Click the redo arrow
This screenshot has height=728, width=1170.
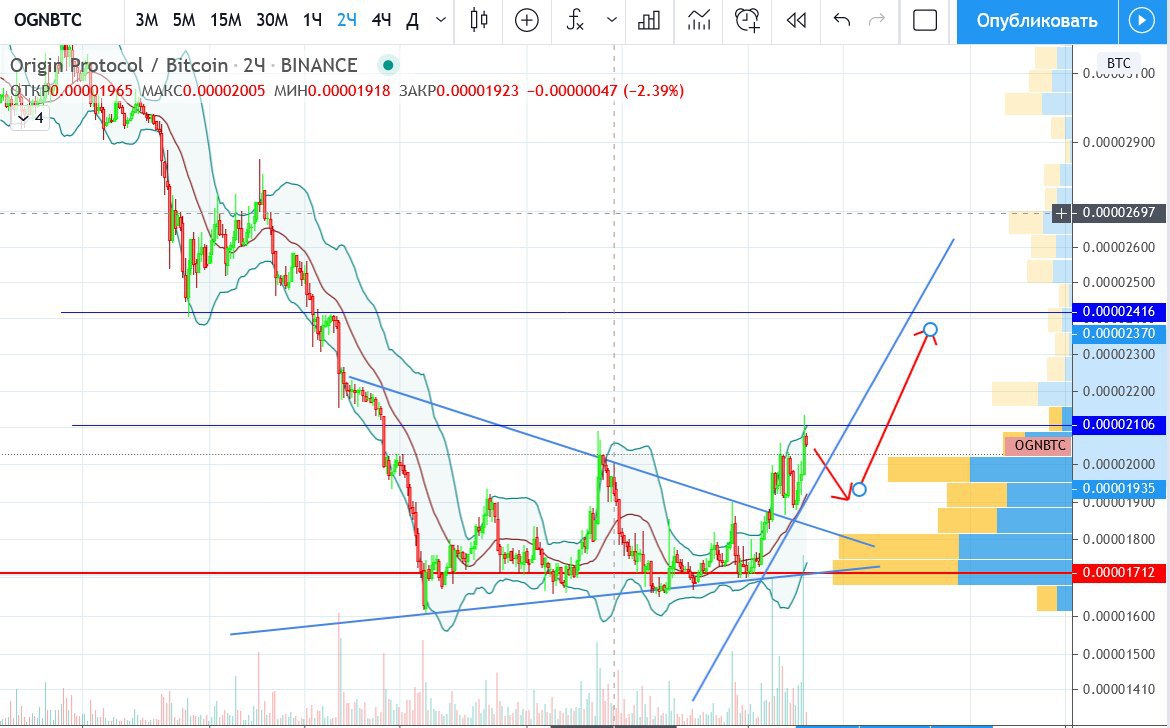click(x=877, y=20)
